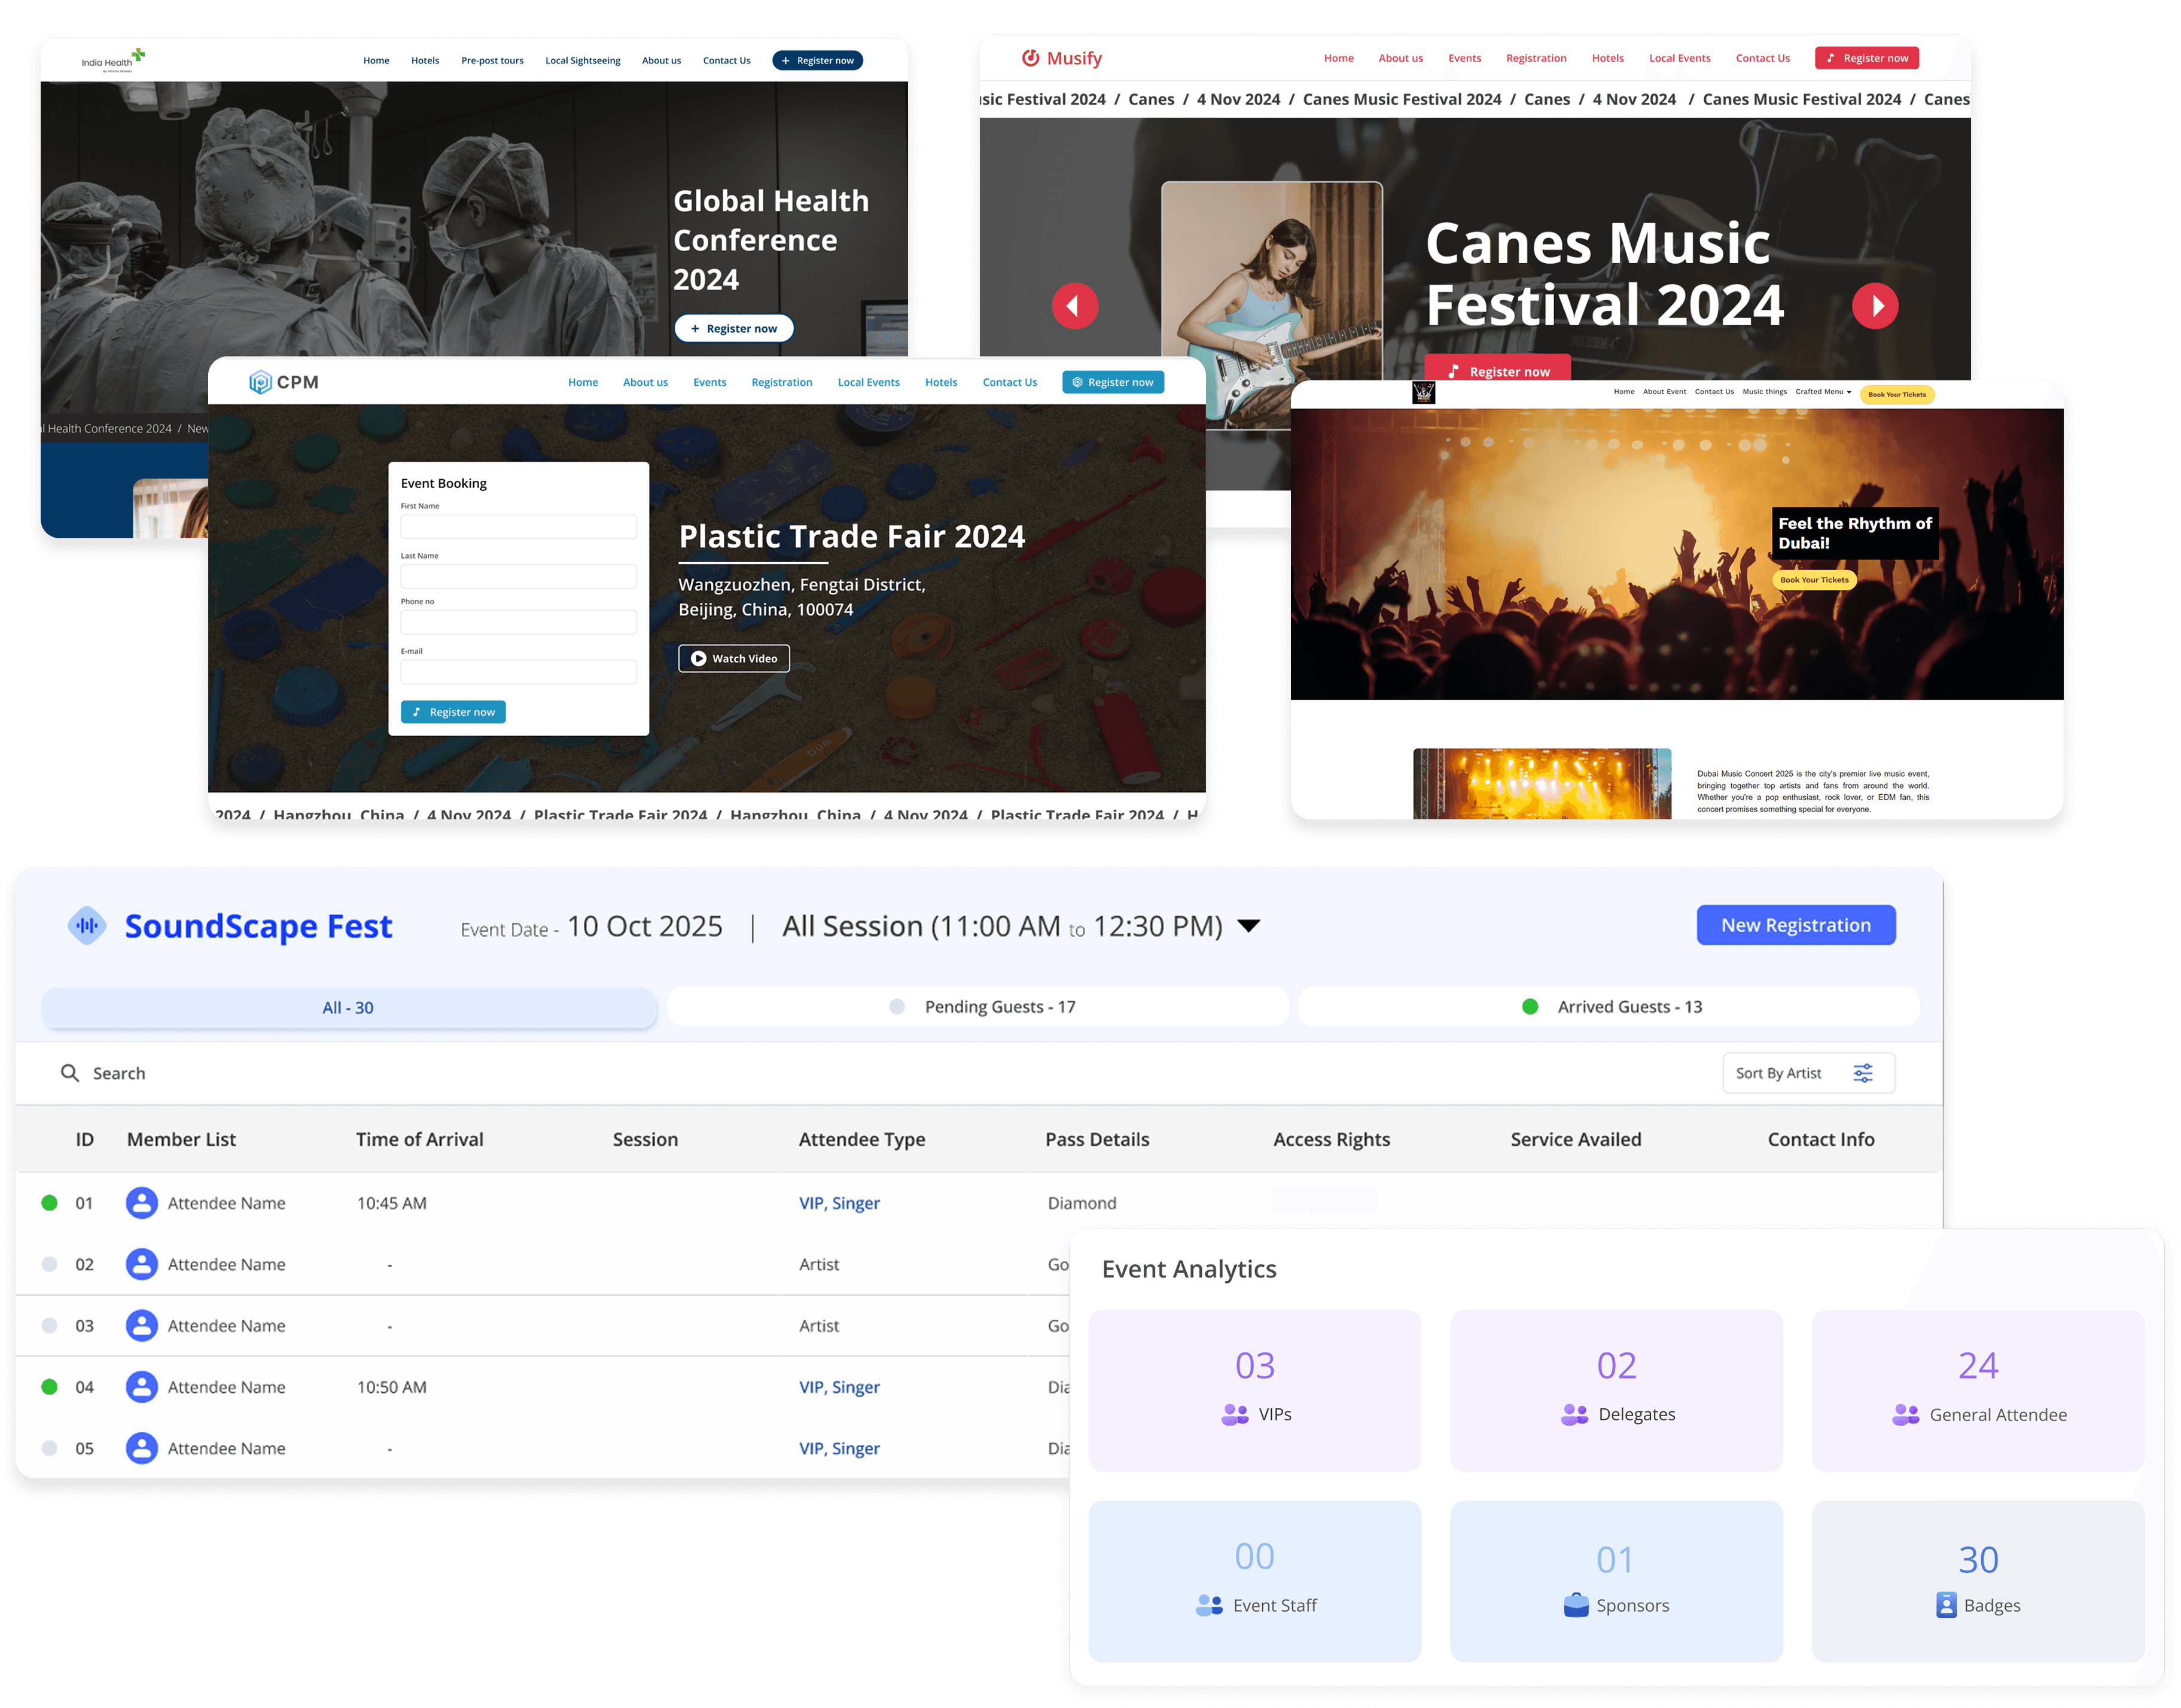Click the Badges 30 analytics card
Screen dimensions: 2181x1708
coord(1977,1581)
